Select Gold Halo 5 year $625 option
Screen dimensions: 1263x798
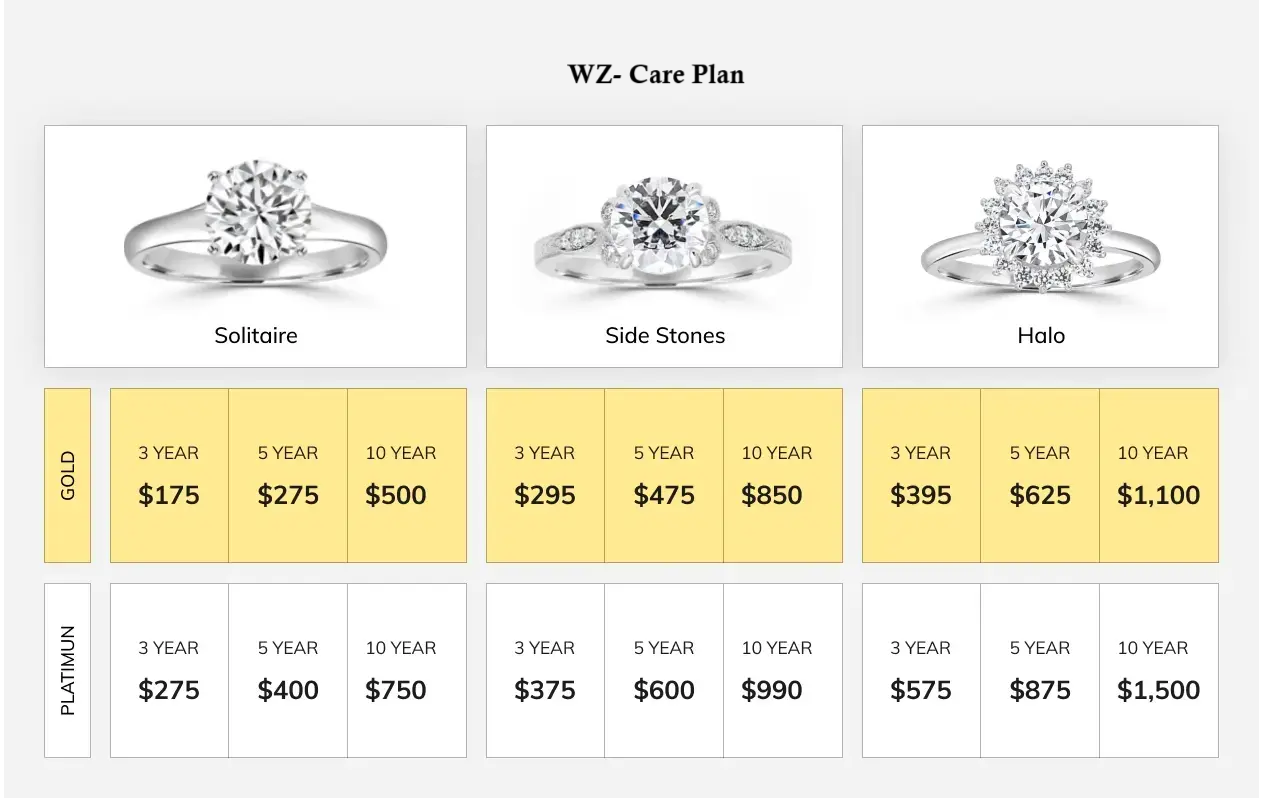point(1040,475)
